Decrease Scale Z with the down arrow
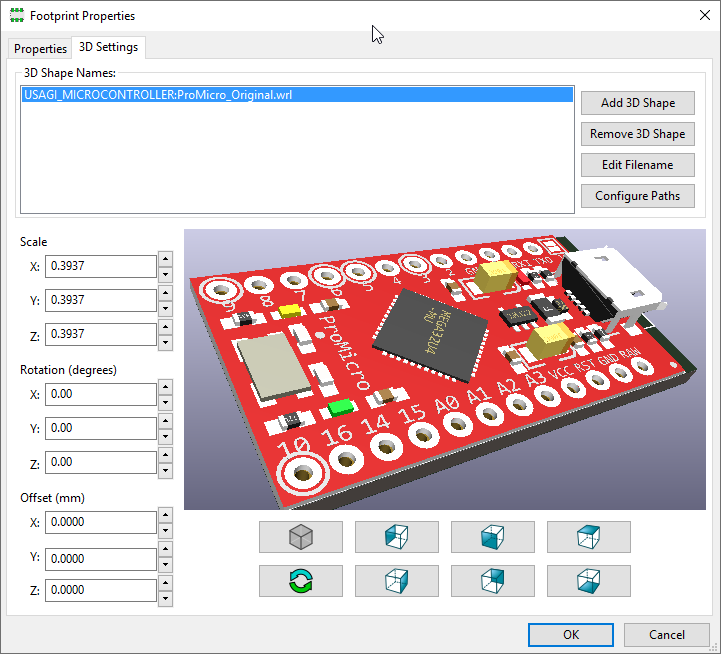Image resolution: width=721 pixels, height=654 pixels. (x=166, y=343)
